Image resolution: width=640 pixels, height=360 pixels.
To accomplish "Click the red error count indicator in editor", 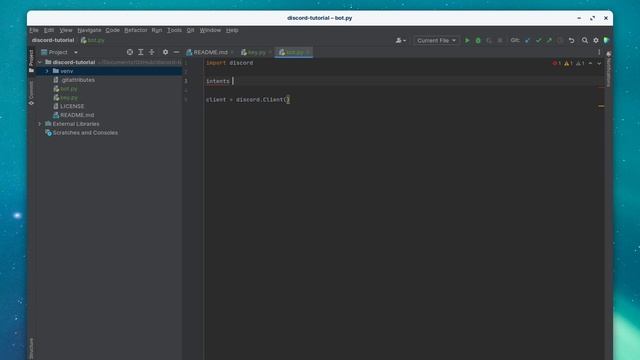I will [x=557, y=63].
